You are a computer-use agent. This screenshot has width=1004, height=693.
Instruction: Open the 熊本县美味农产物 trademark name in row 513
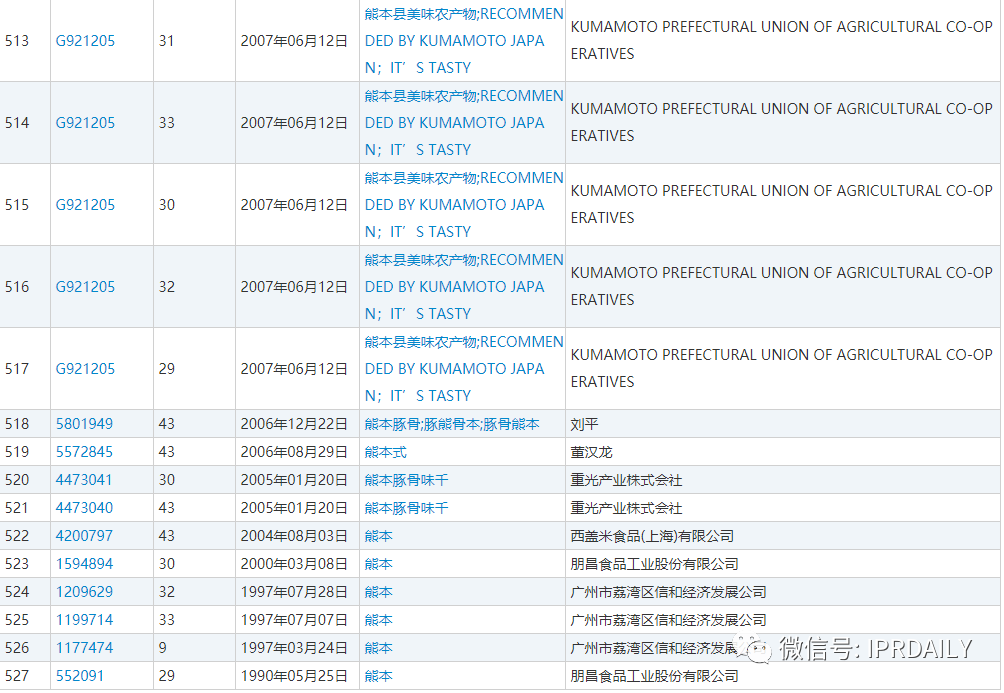[x=464, y=41]
